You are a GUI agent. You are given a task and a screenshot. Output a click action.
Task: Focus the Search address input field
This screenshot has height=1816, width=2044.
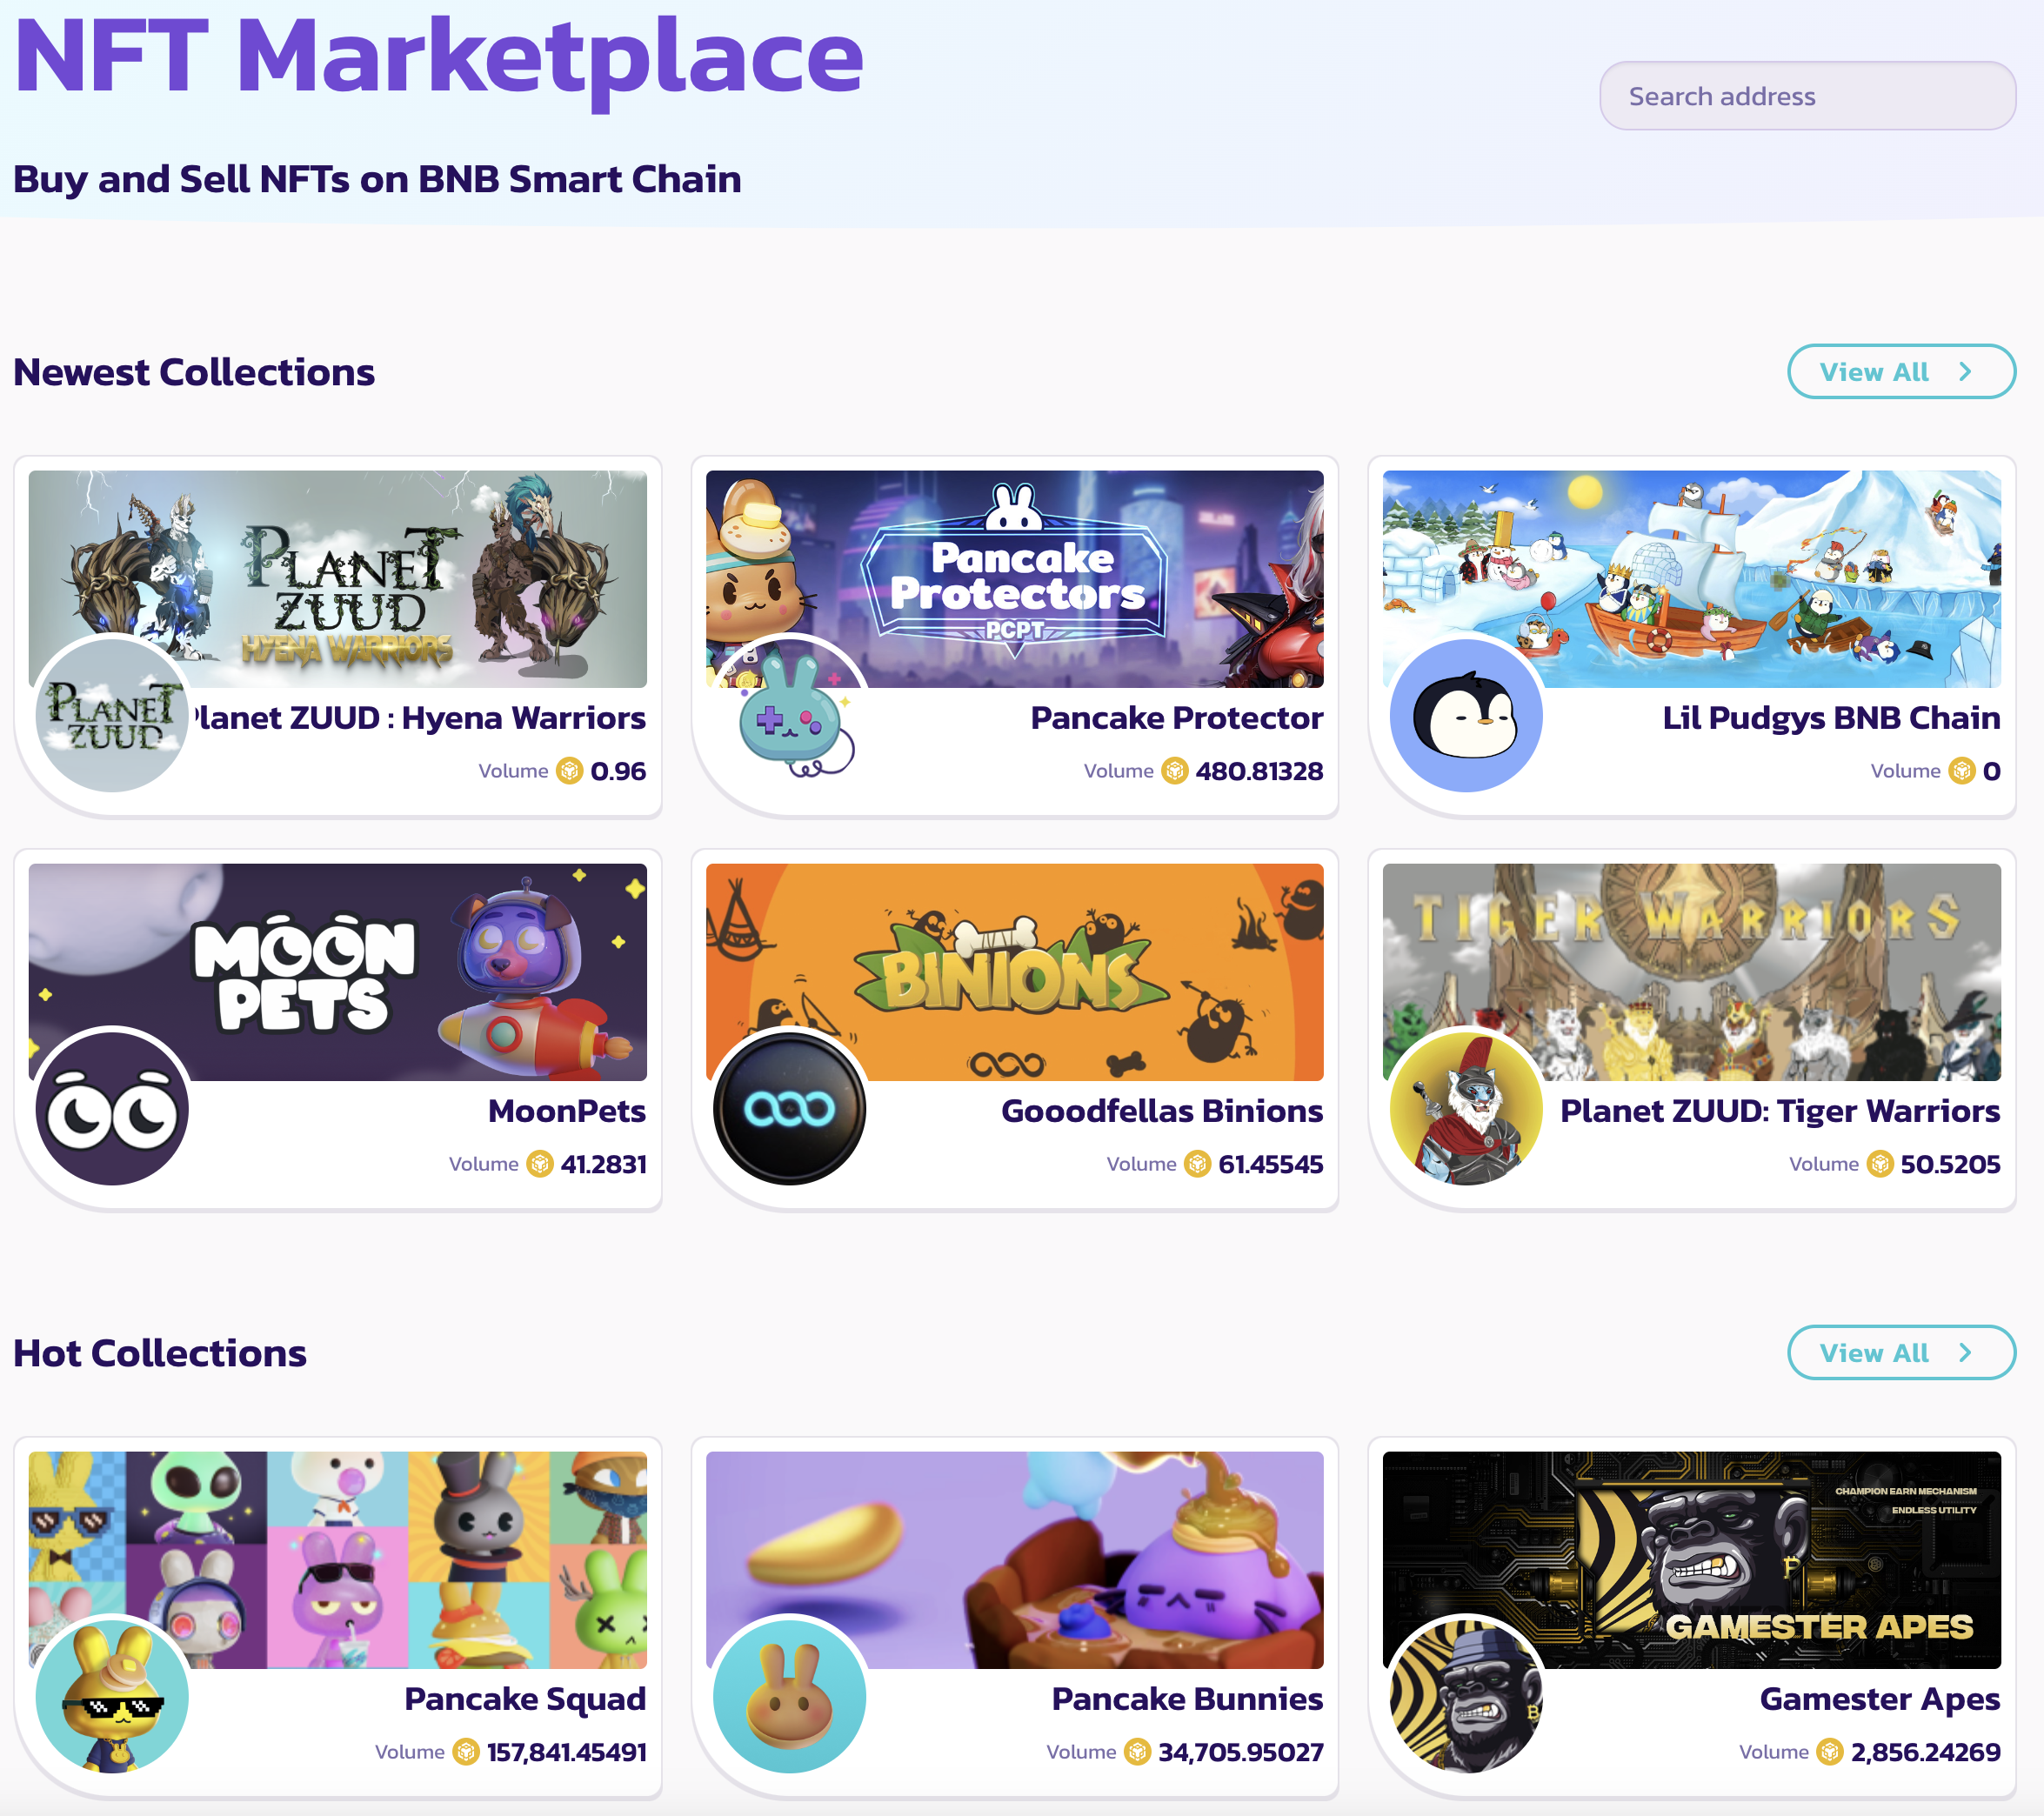click(1807, 96)
